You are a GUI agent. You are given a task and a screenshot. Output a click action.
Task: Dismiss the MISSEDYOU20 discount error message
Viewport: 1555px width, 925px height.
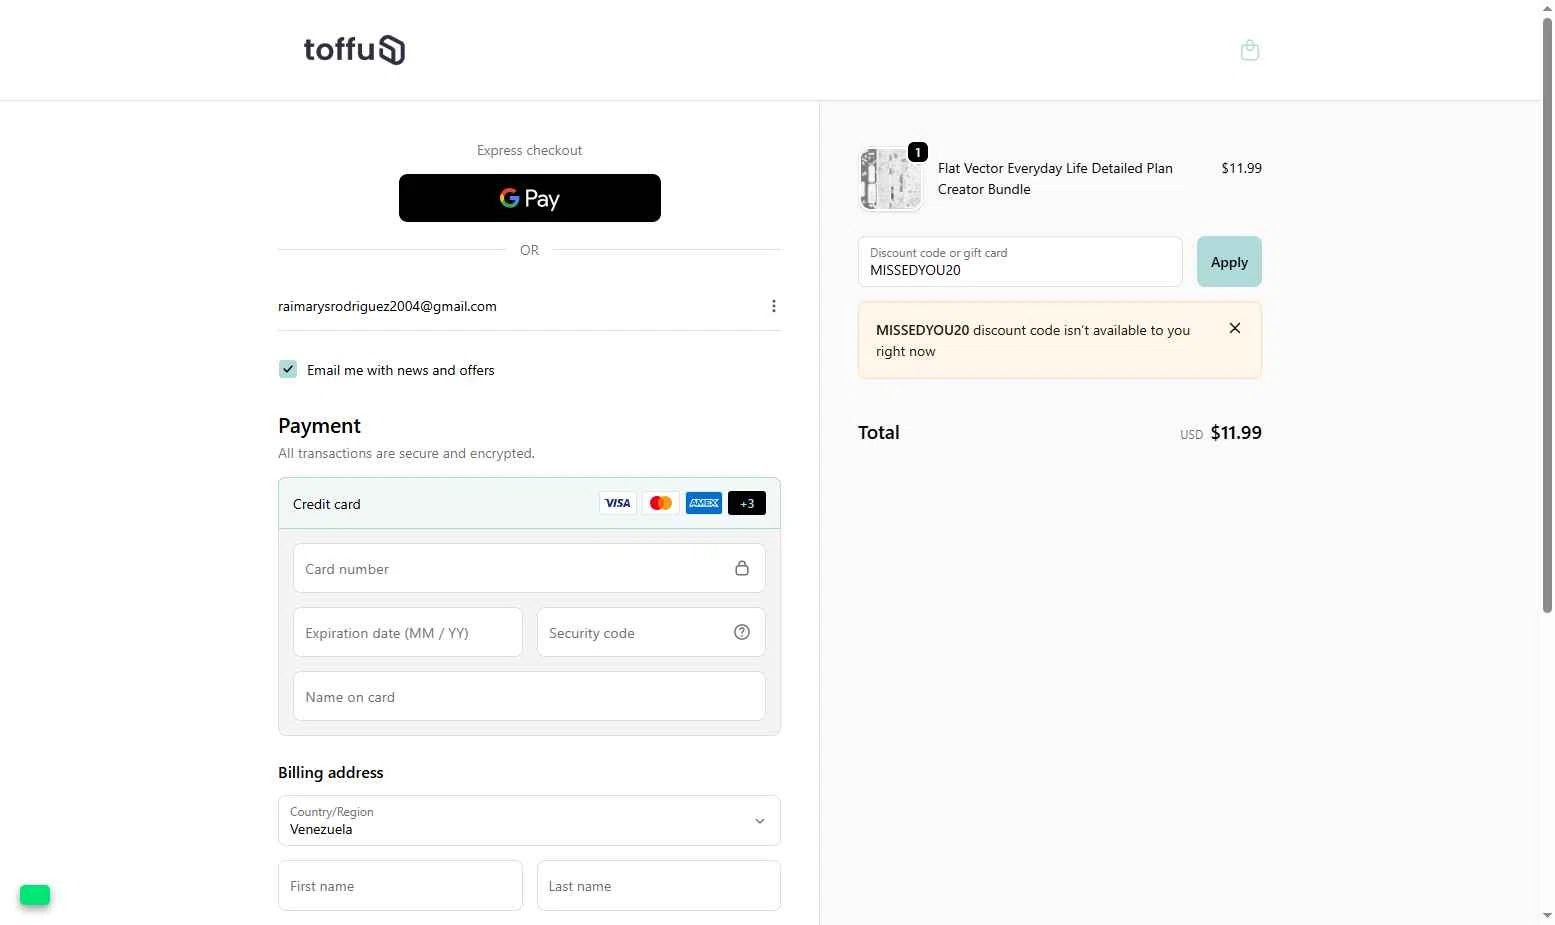click(1235, 328)
